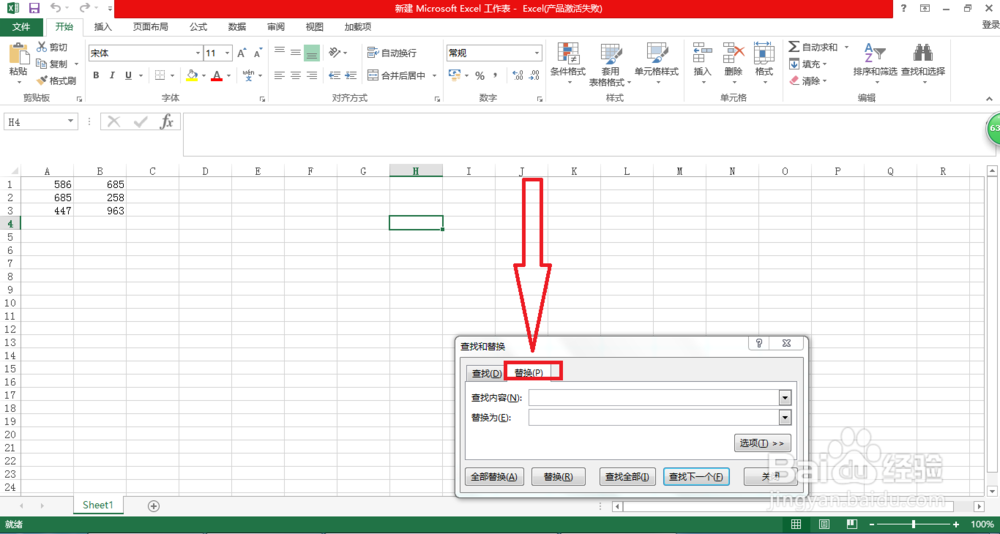Switch to the Formulas (公式) tab

(198, 27)
